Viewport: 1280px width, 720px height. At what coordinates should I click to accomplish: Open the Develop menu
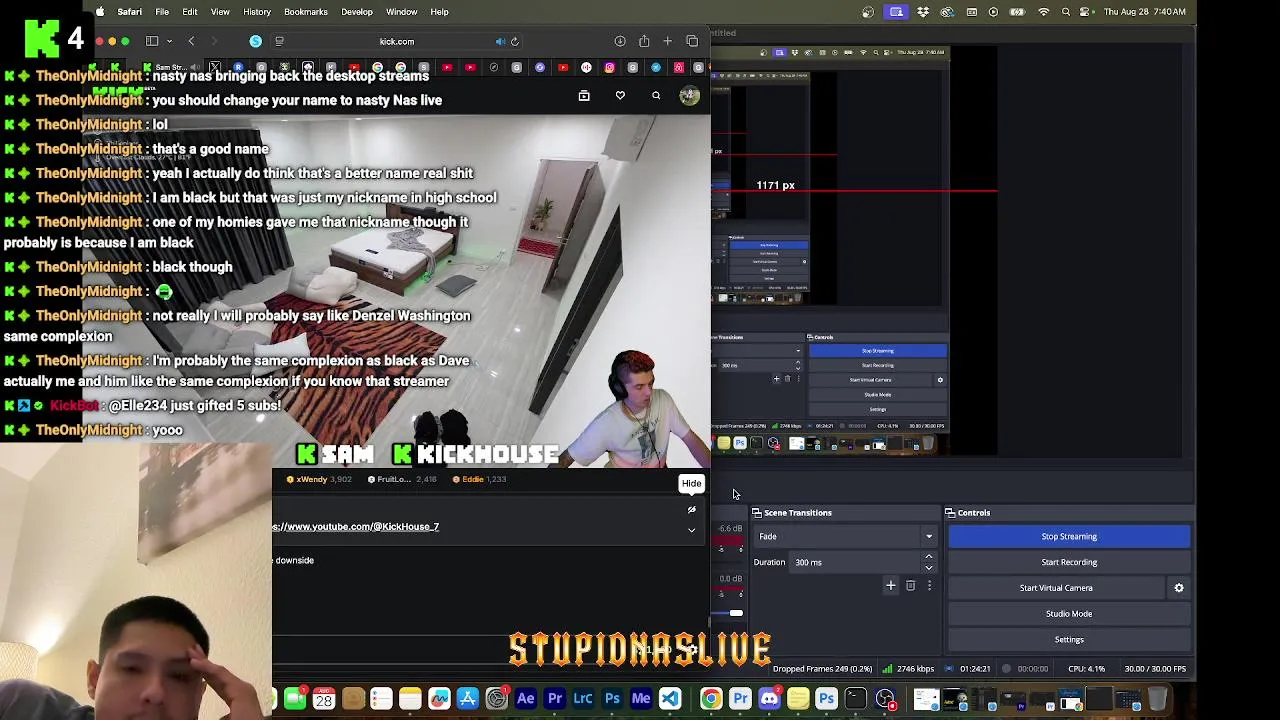[357, 12]
